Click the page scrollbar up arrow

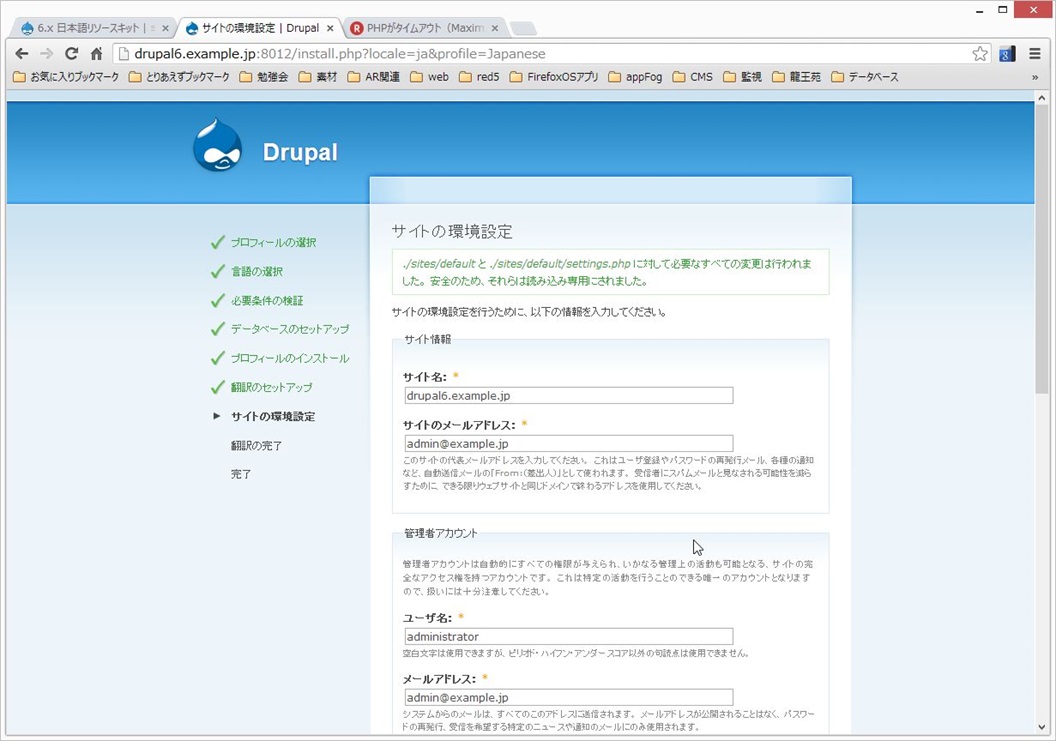pyautogui.click(x=1042, y=98)
